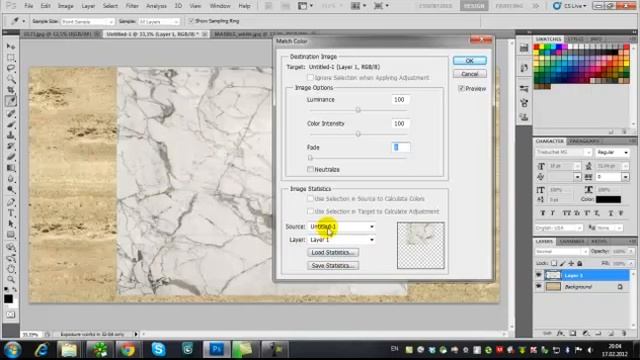Image resolution: width=640 pixels, height=360 pixels.
Task: Open the File menu
Action: (x=29, y=6)
